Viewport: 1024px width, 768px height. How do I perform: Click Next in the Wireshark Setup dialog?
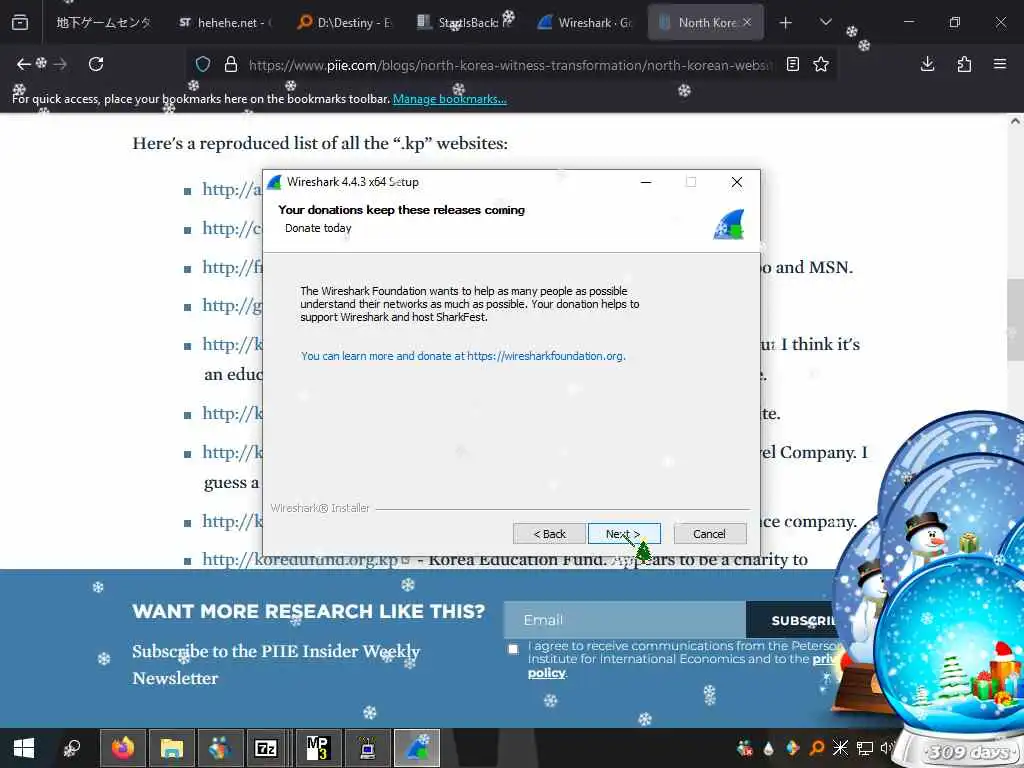[x=624, y=534]
